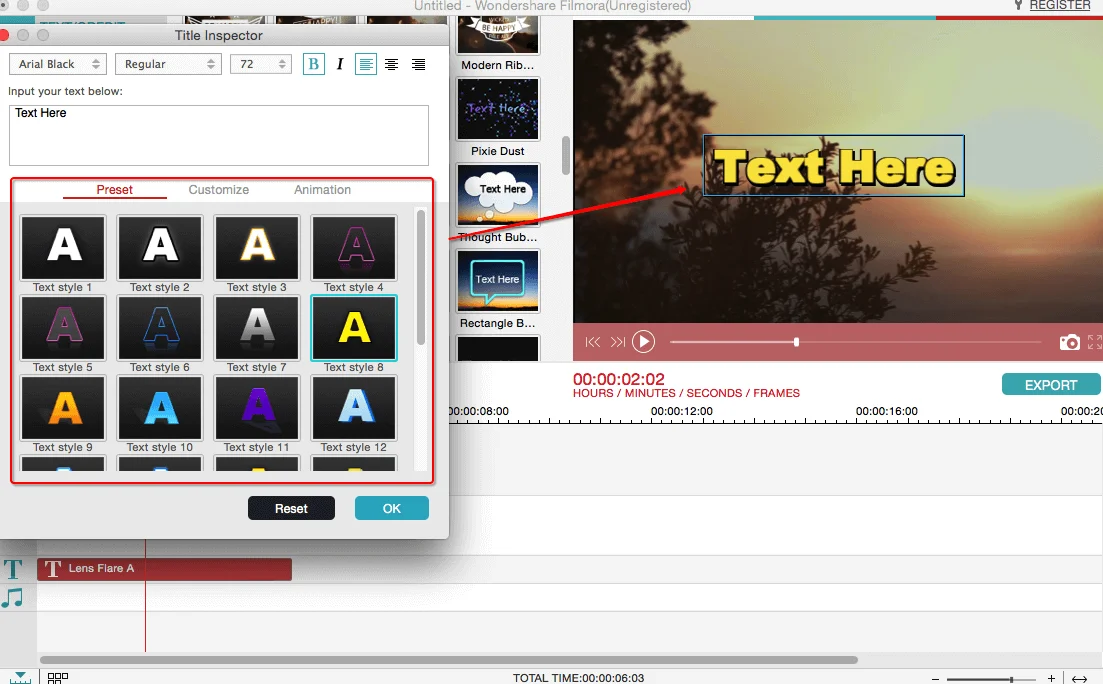Open the REGISTER link

[x=1059, y=6]
